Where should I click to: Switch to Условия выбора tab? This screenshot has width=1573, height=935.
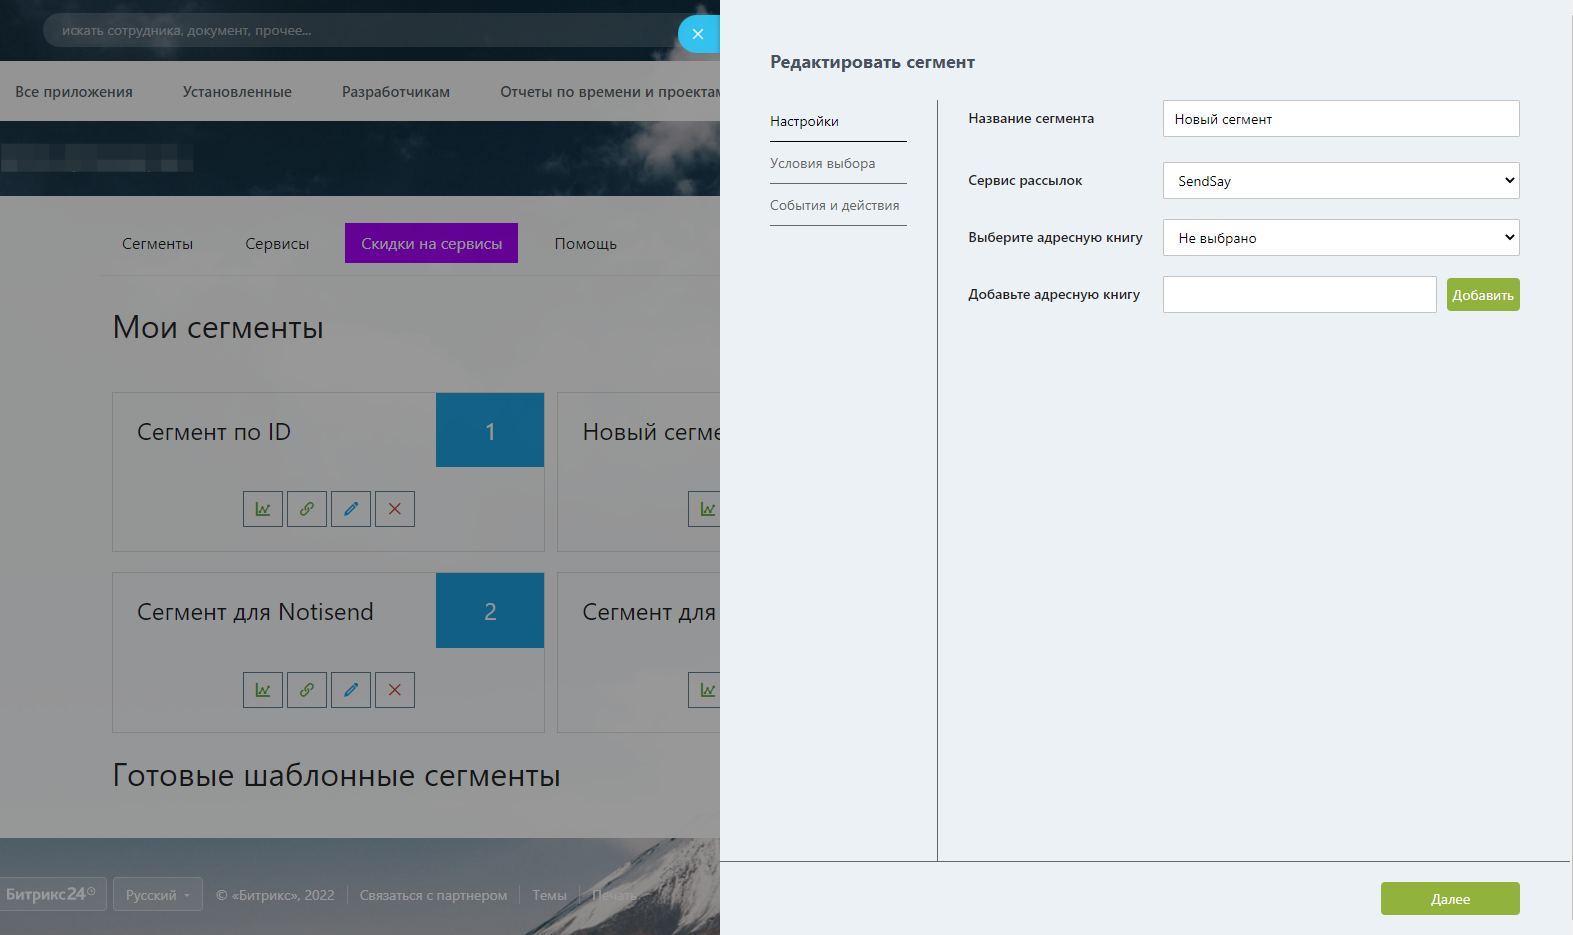pos(822,163)
